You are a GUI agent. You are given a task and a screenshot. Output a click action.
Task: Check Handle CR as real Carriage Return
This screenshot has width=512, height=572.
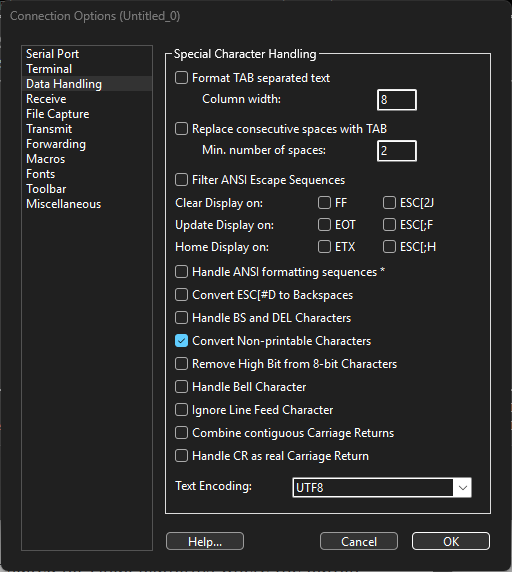click(x=181, y=456)
